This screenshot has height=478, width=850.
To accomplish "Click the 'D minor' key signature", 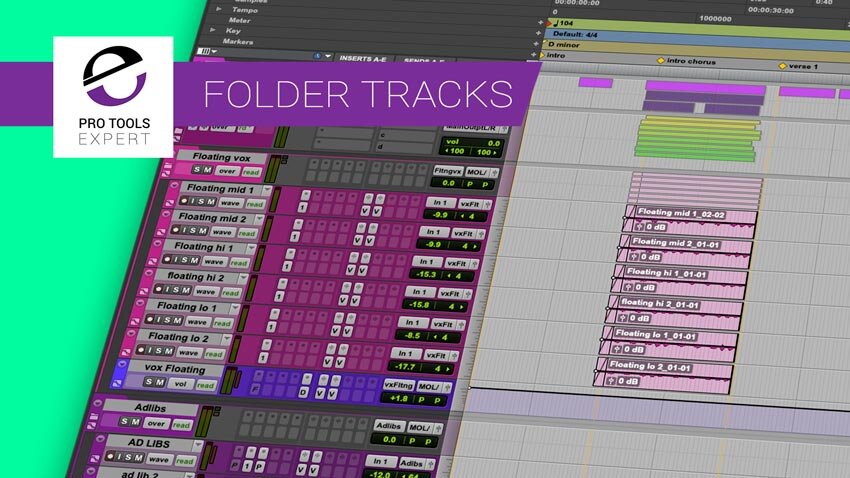I will point(564,44).
